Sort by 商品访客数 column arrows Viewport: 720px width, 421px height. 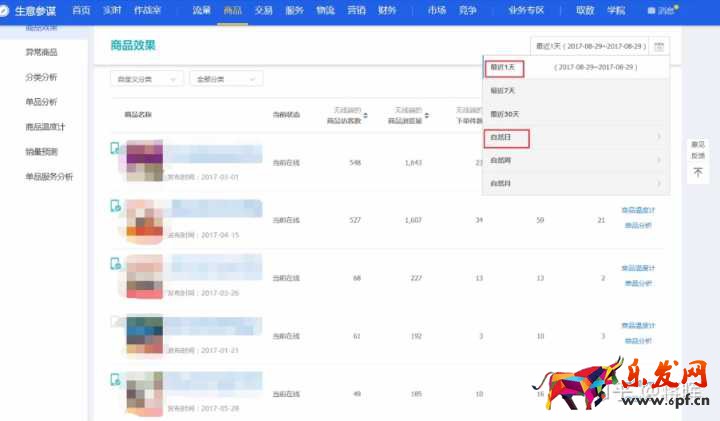(x=367, y=115)
